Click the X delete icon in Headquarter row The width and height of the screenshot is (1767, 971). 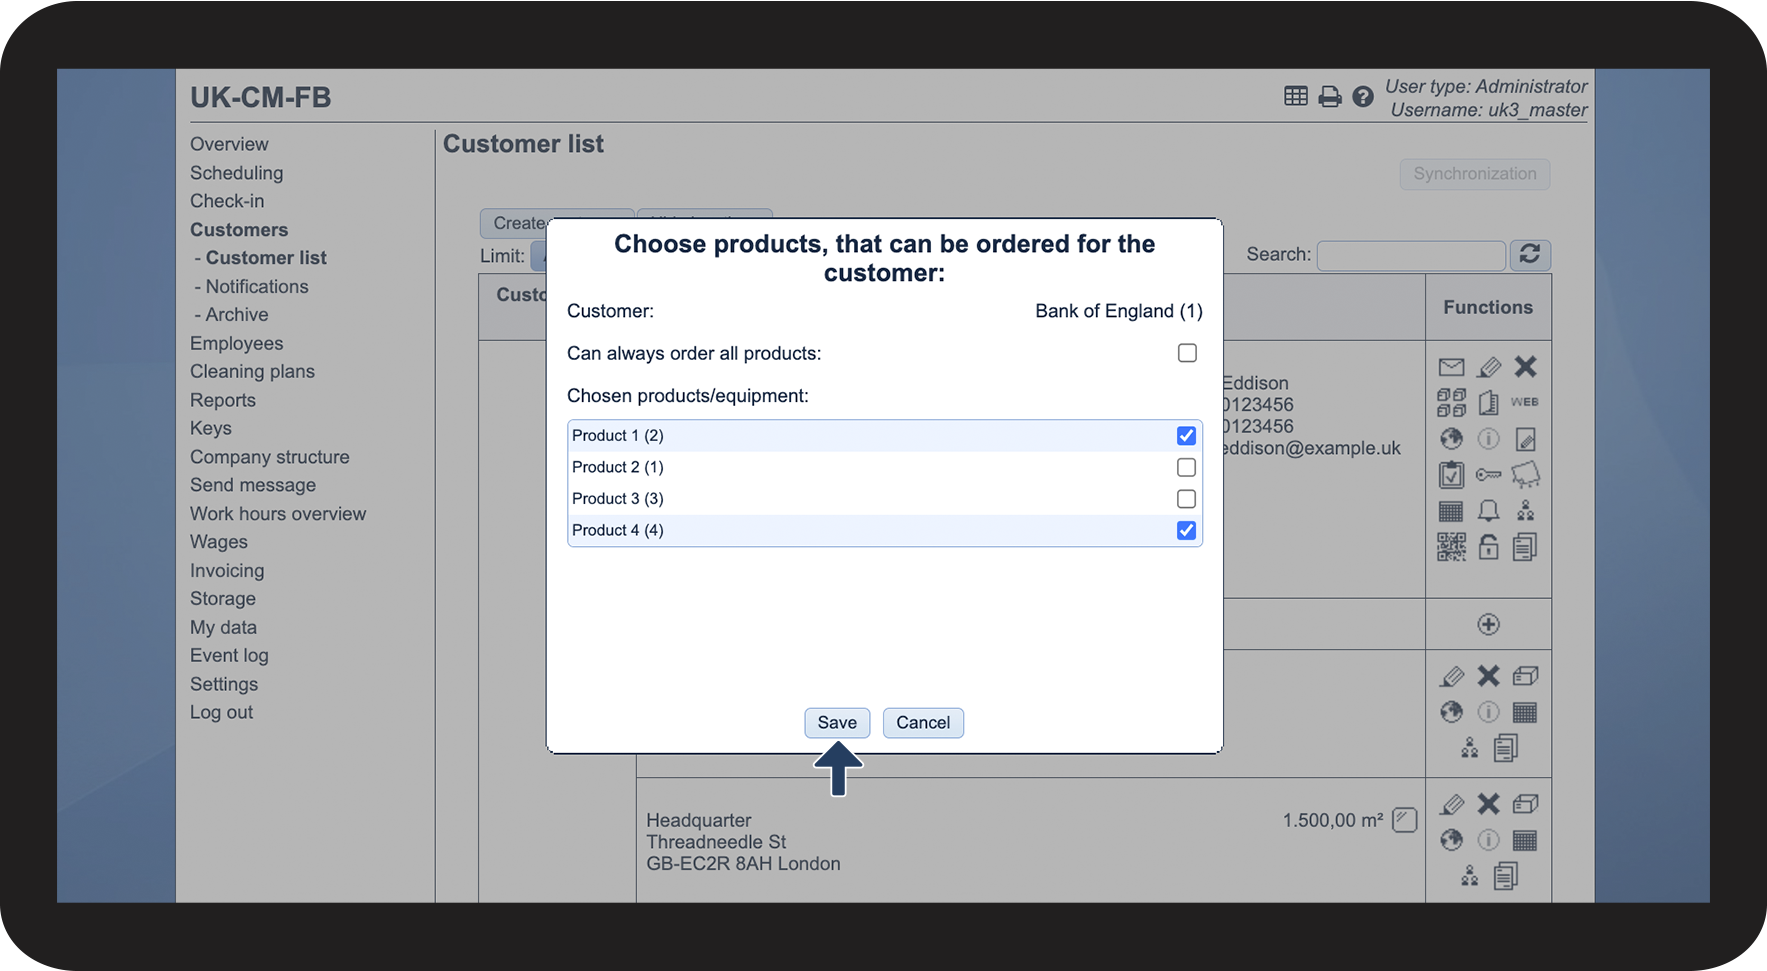1488,804
